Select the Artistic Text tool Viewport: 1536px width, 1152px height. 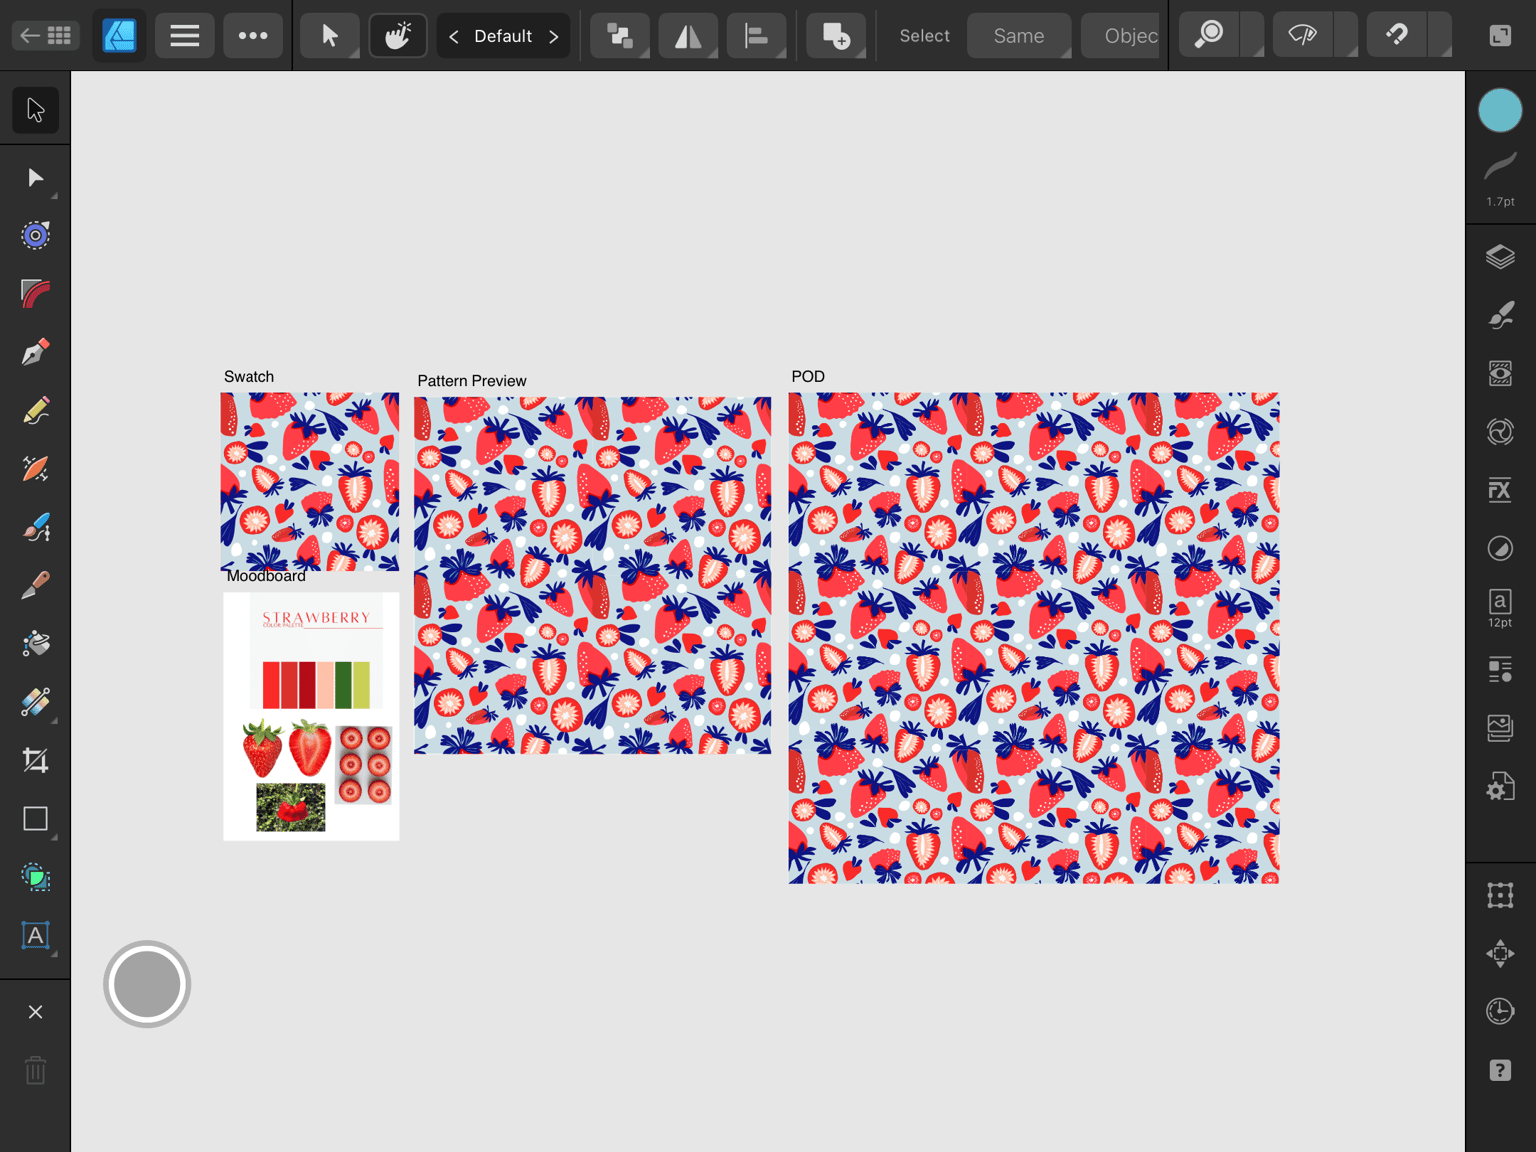35,935
